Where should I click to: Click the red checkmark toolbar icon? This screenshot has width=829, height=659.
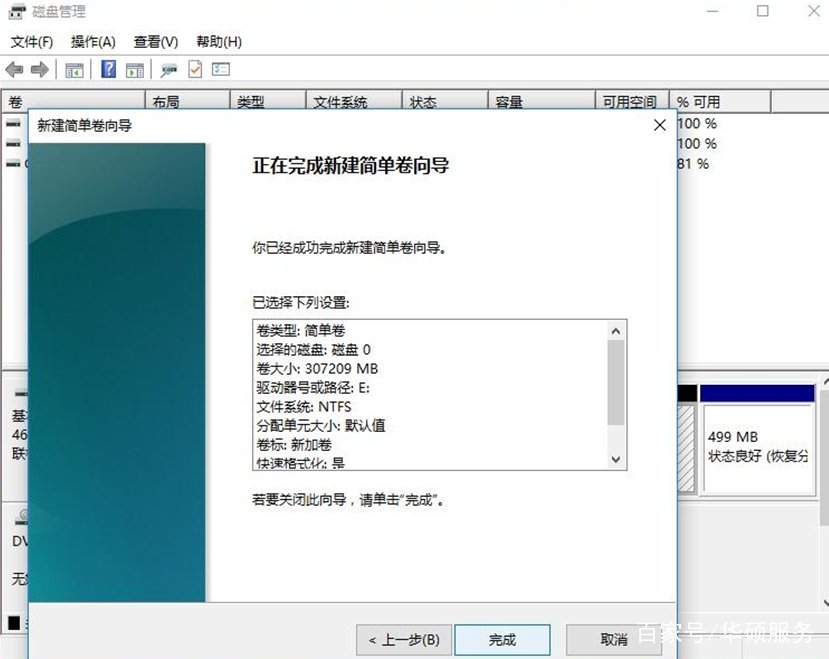pyautogui.click(x=193, y=69)
